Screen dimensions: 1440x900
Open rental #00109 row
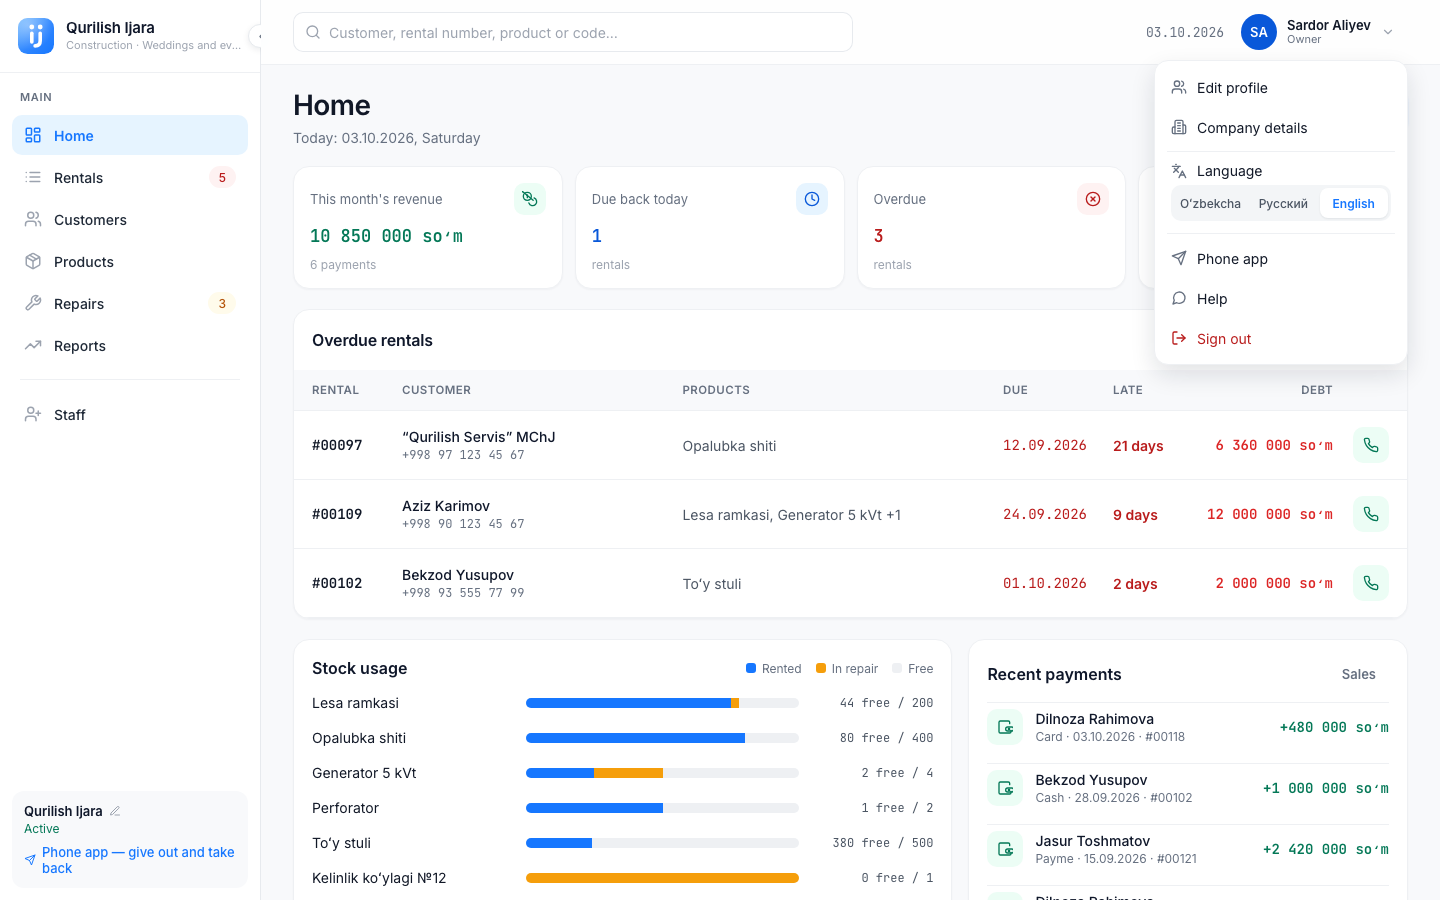click(850, 514)
